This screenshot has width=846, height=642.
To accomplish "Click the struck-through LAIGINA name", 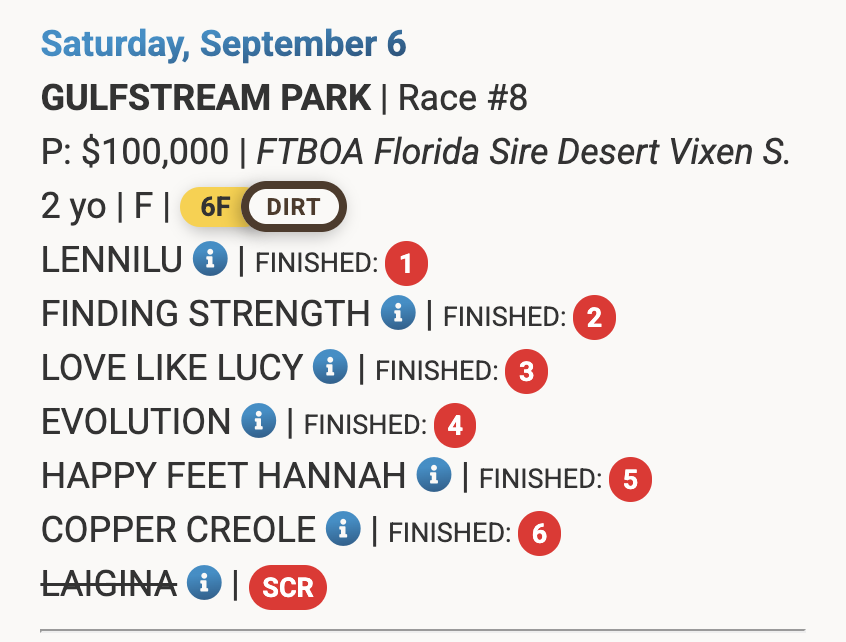I will point(109,583).
